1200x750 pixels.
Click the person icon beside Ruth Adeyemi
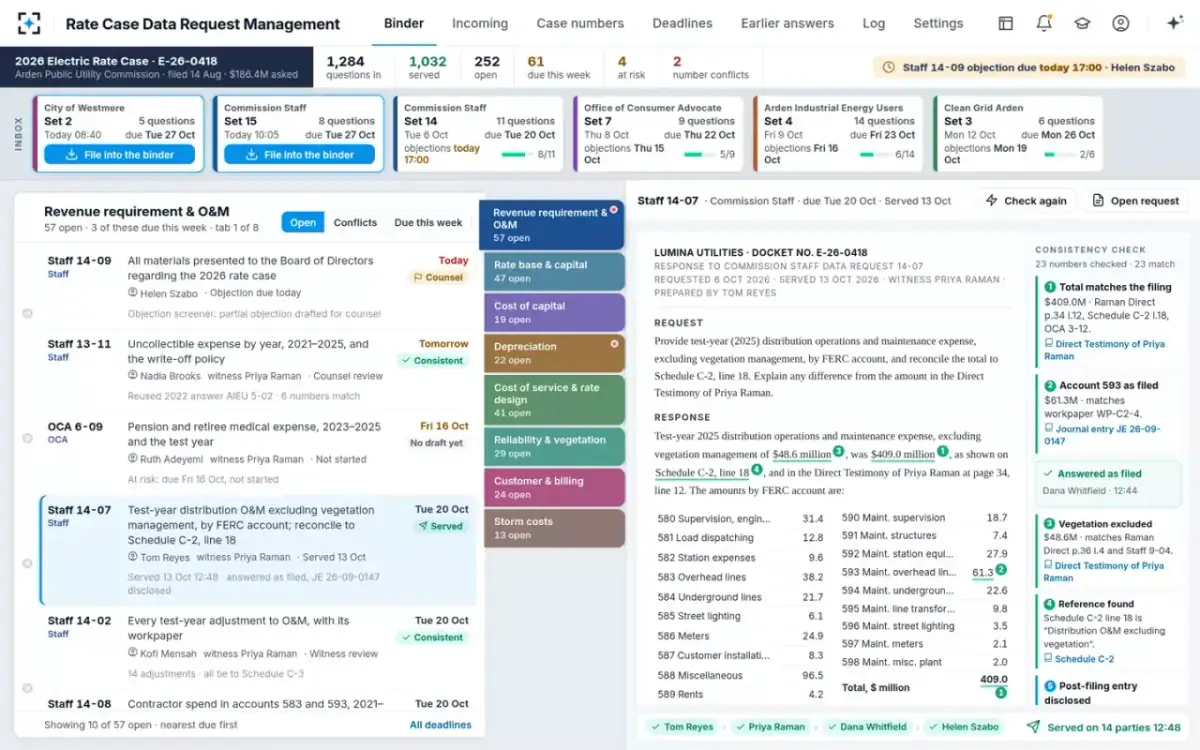133,459
